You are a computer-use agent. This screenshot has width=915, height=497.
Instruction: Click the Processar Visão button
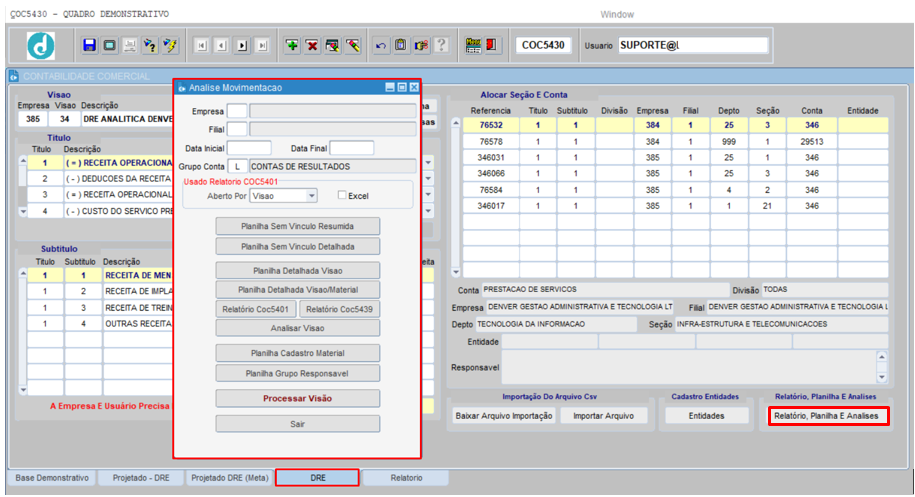[298, 398]
